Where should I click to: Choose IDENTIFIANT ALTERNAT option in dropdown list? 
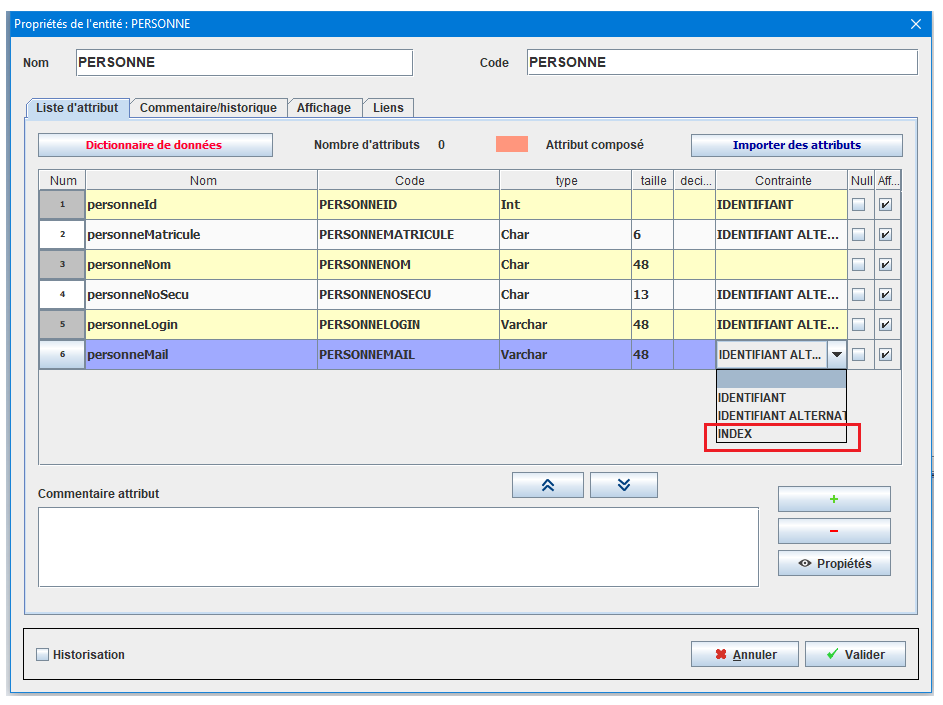pyautogui.click(x=781, y=416)
